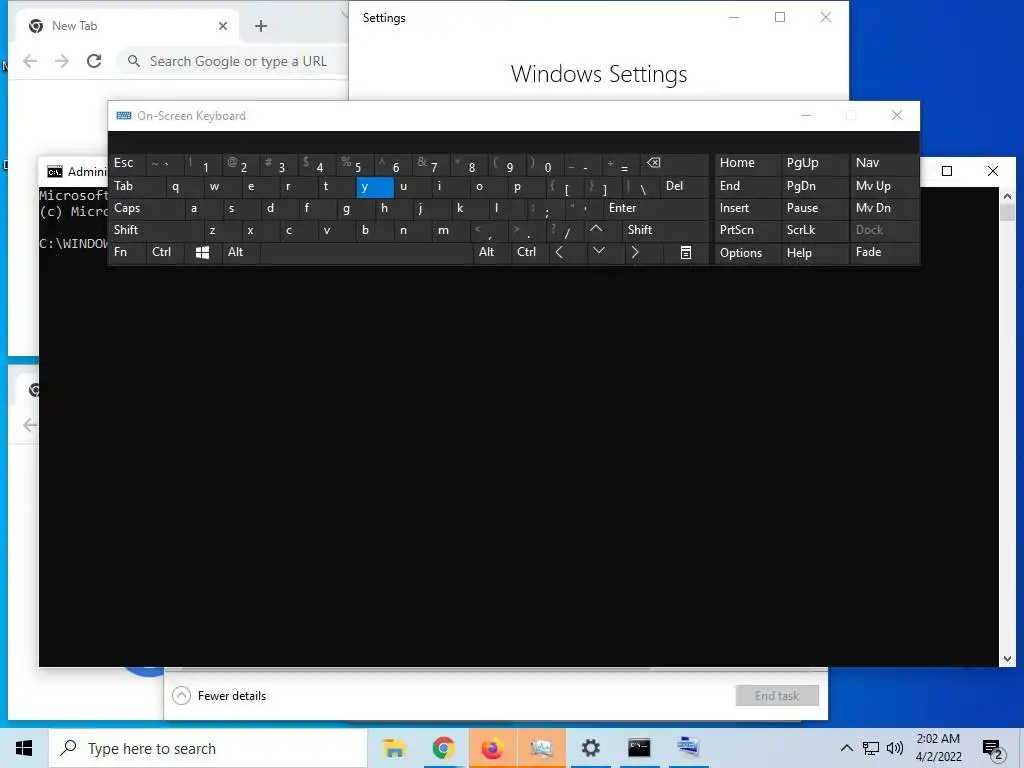Viewport: 1024px width, 768px height.
Task: Click Mv Dn key on On-Screen Keyboard
Action: pyautogui.click(x=884, y=208)
